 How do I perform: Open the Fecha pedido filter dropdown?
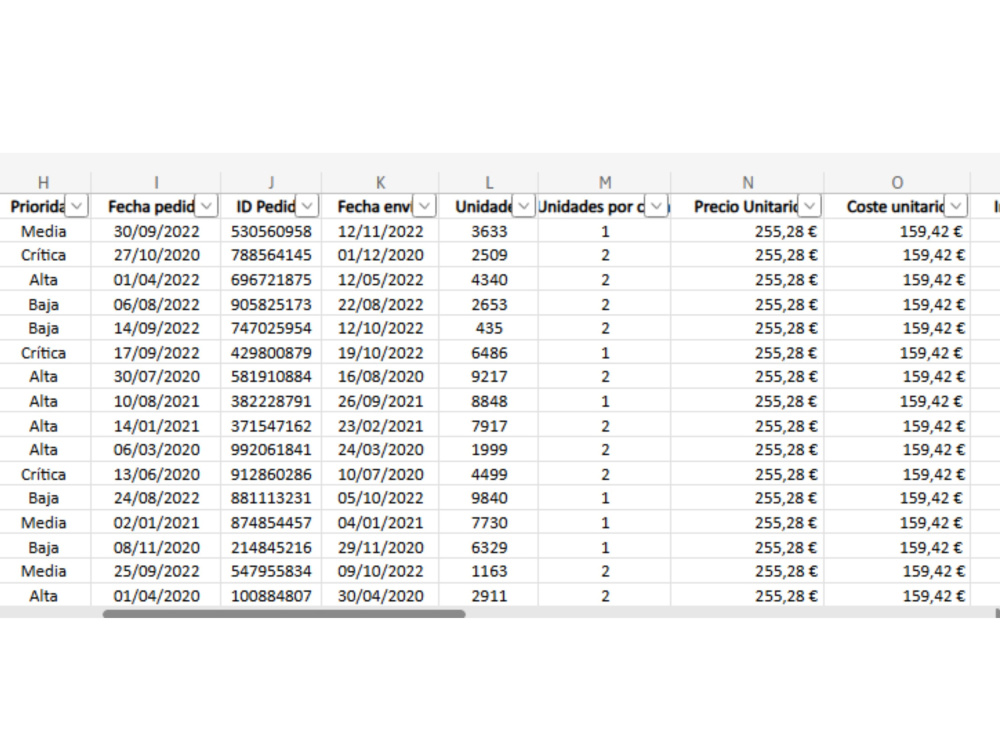(x=207, y=206)
